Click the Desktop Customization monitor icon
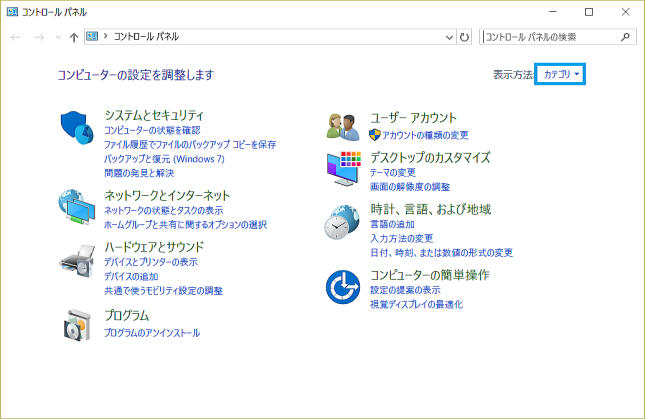The height and width of the screenshot is (419, 645). (344, 169)
